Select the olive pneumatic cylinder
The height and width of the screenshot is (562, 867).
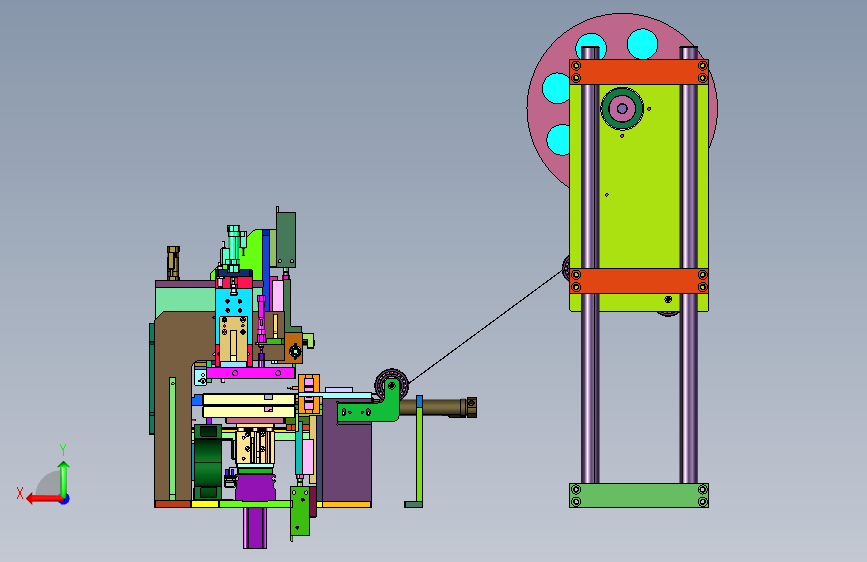437,408
